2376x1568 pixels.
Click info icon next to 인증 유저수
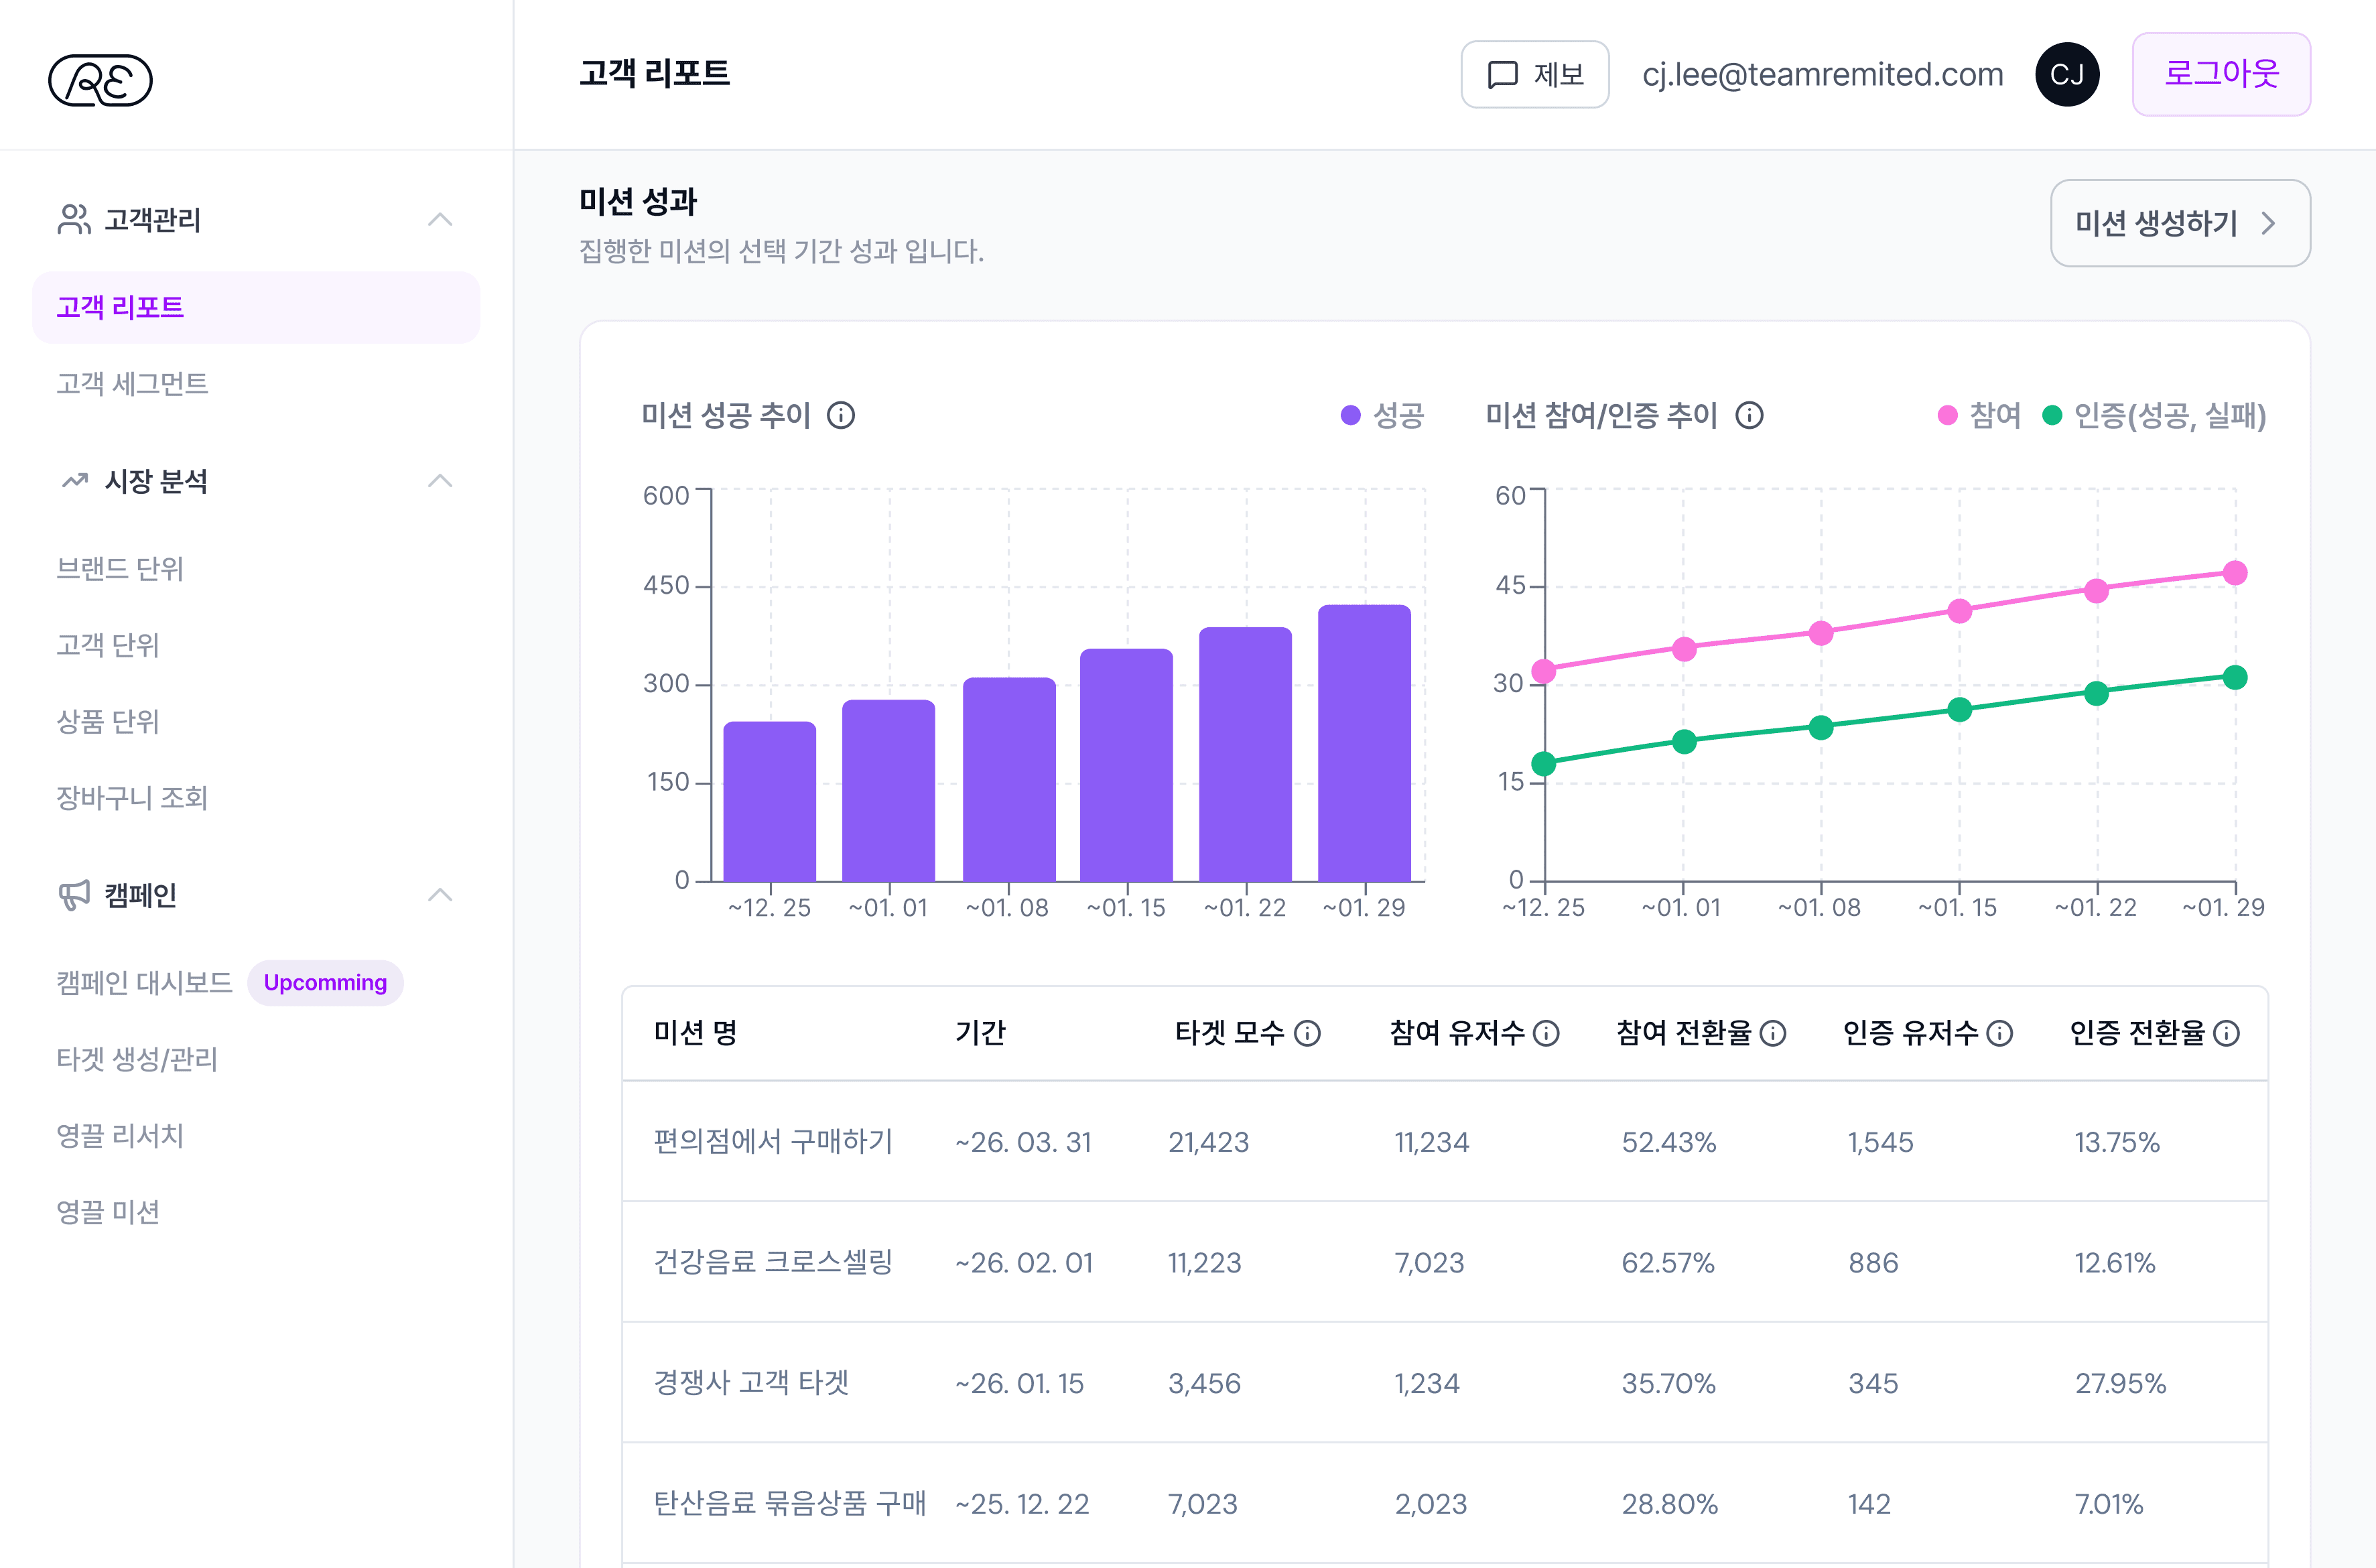1999,1033
